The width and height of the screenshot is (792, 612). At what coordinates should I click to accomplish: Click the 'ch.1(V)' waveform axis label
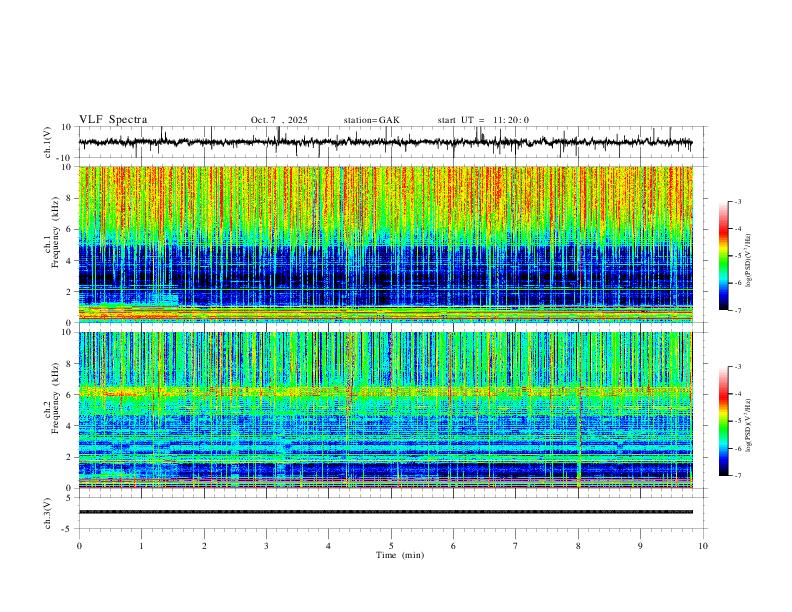pyautogui.click(x=48, y=142)
